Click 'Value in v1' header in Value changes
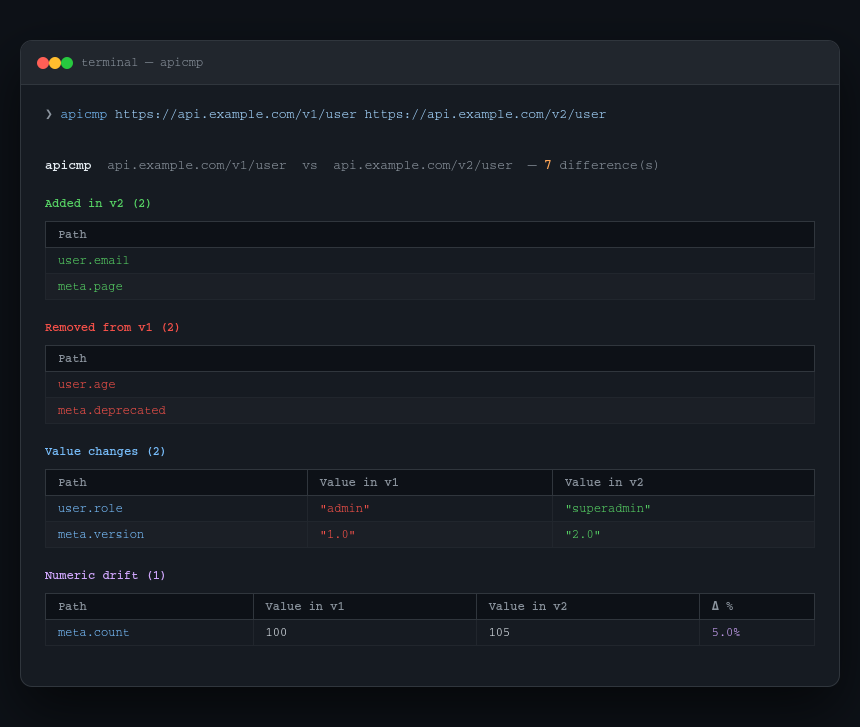Image resolution: width=860 pixels, height=727 pixels. point(429,482)
